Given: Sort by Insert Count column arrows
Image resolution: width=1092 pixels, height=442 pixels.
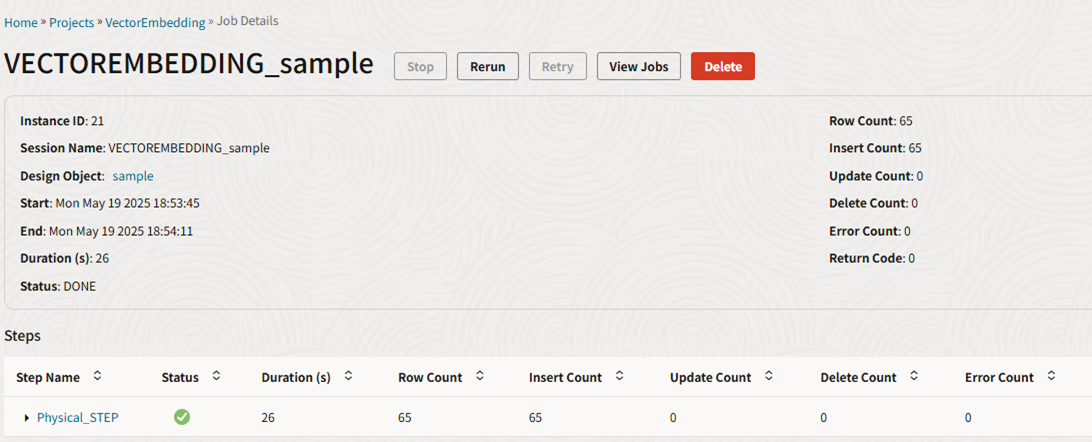Looking at the screenshot, I should pyautogui.click(x=619, y=377).
